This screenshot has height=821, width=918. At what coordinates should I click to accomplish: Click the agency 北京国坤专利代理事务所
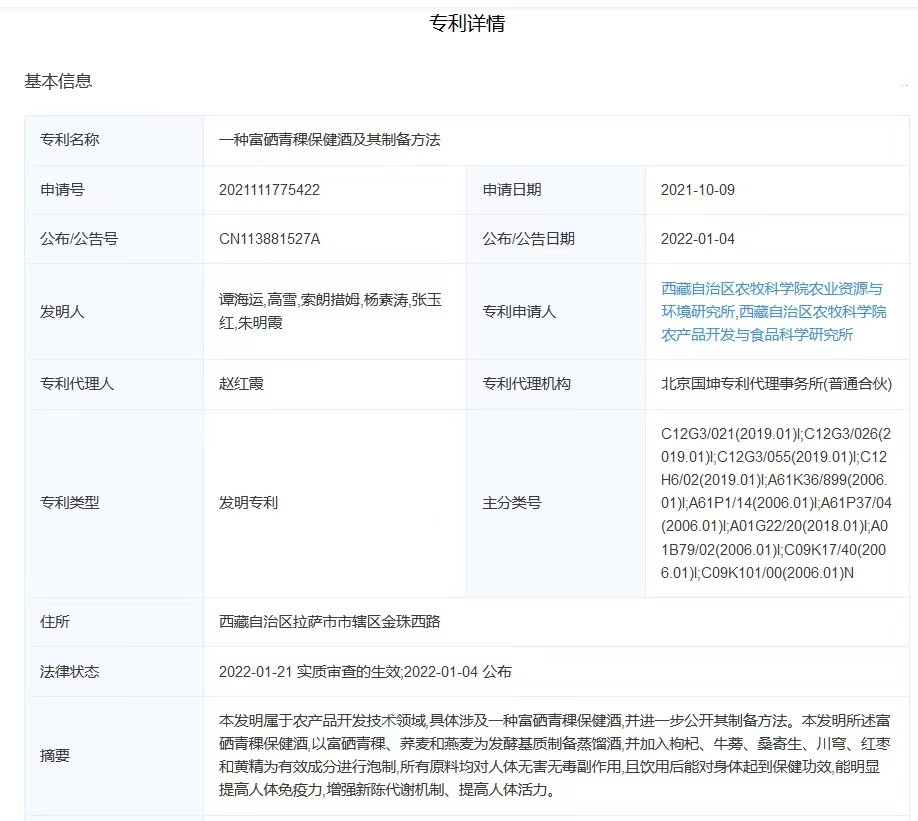(776, 384)
